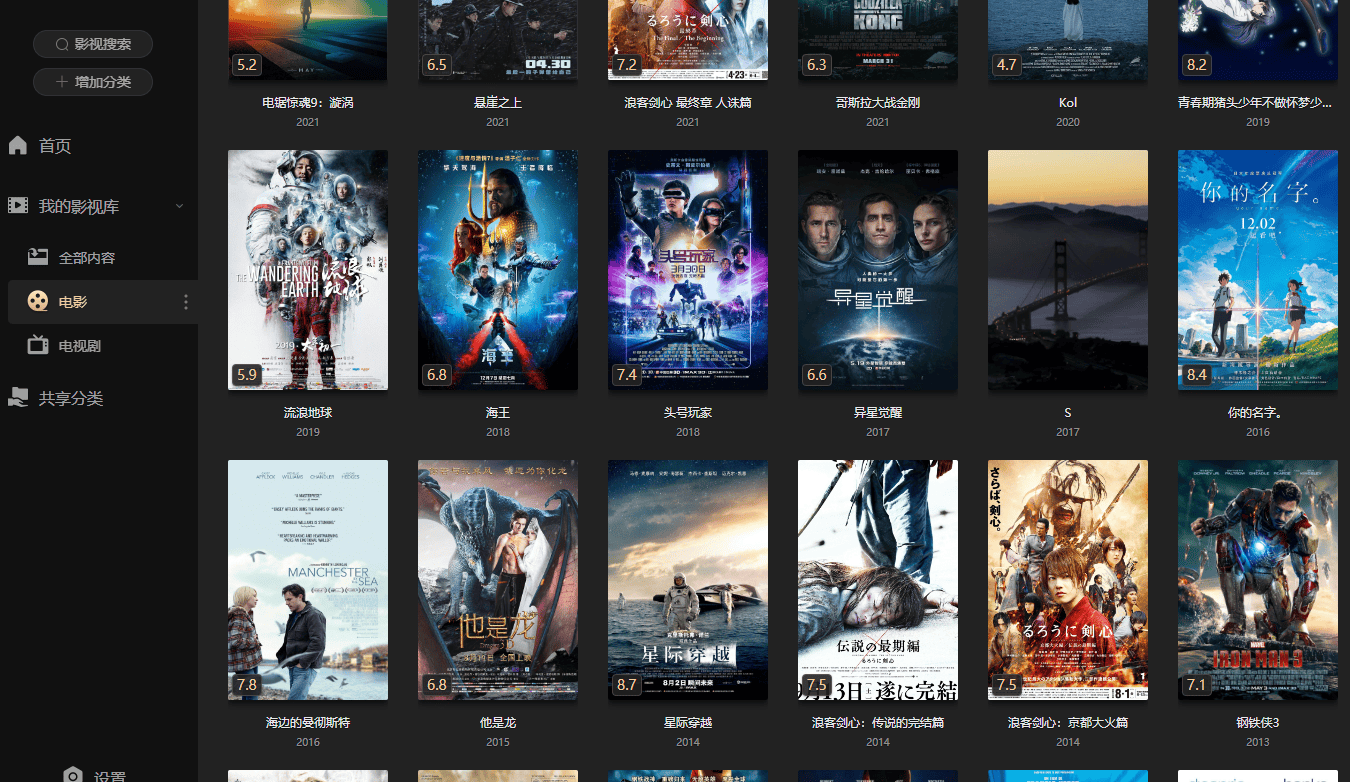1350x782 pixels.
Task: Open the 哥斯拉大战金刚 poster rated 6.3
Action: tap(878, 40)
